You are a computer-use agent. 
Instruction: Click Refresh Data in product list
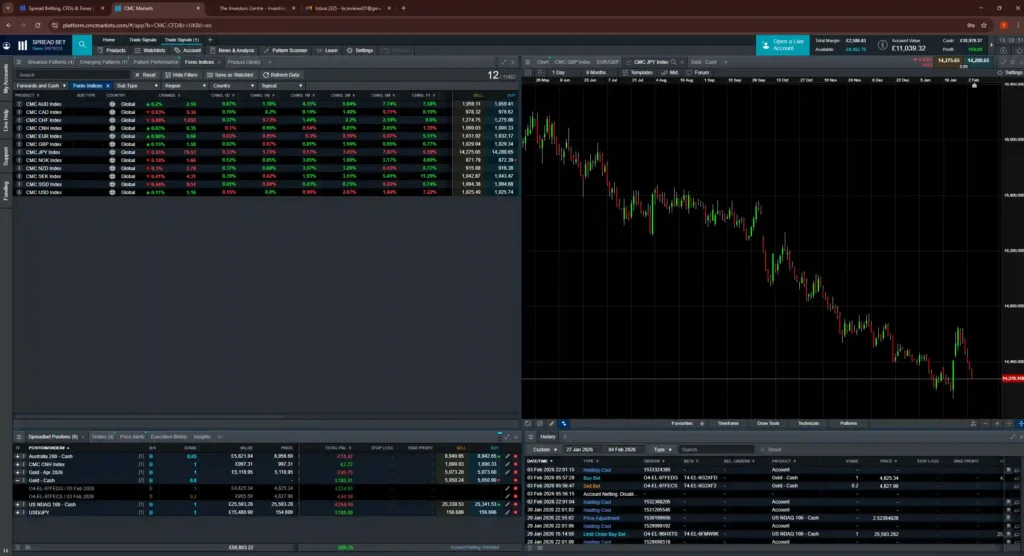click(281, 74)
